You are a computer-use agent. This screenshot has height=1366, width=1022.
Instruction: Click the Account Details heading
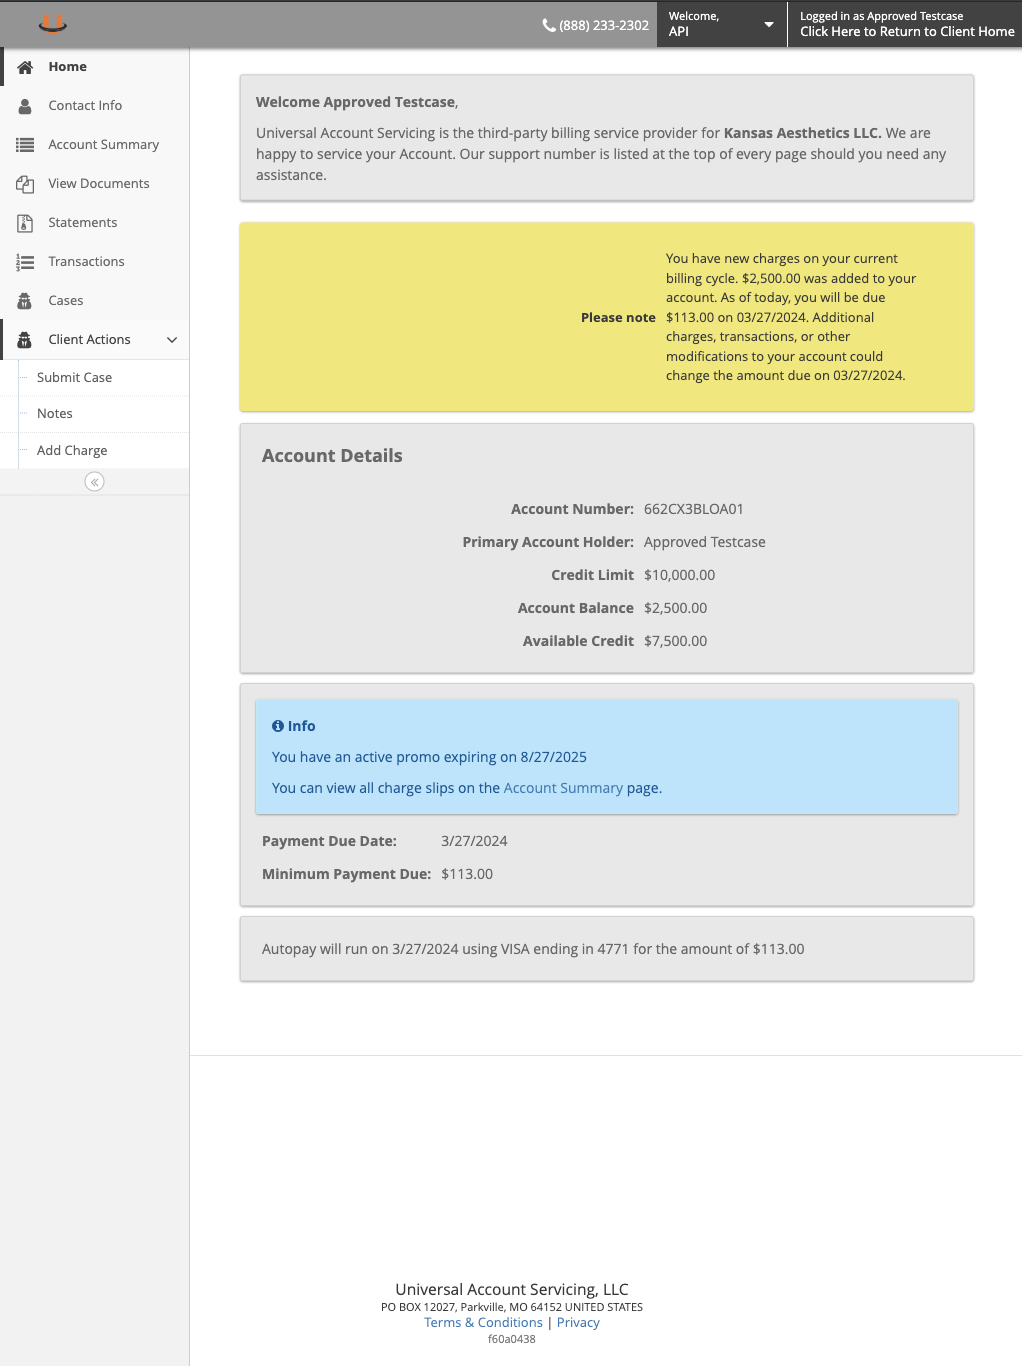332,456
